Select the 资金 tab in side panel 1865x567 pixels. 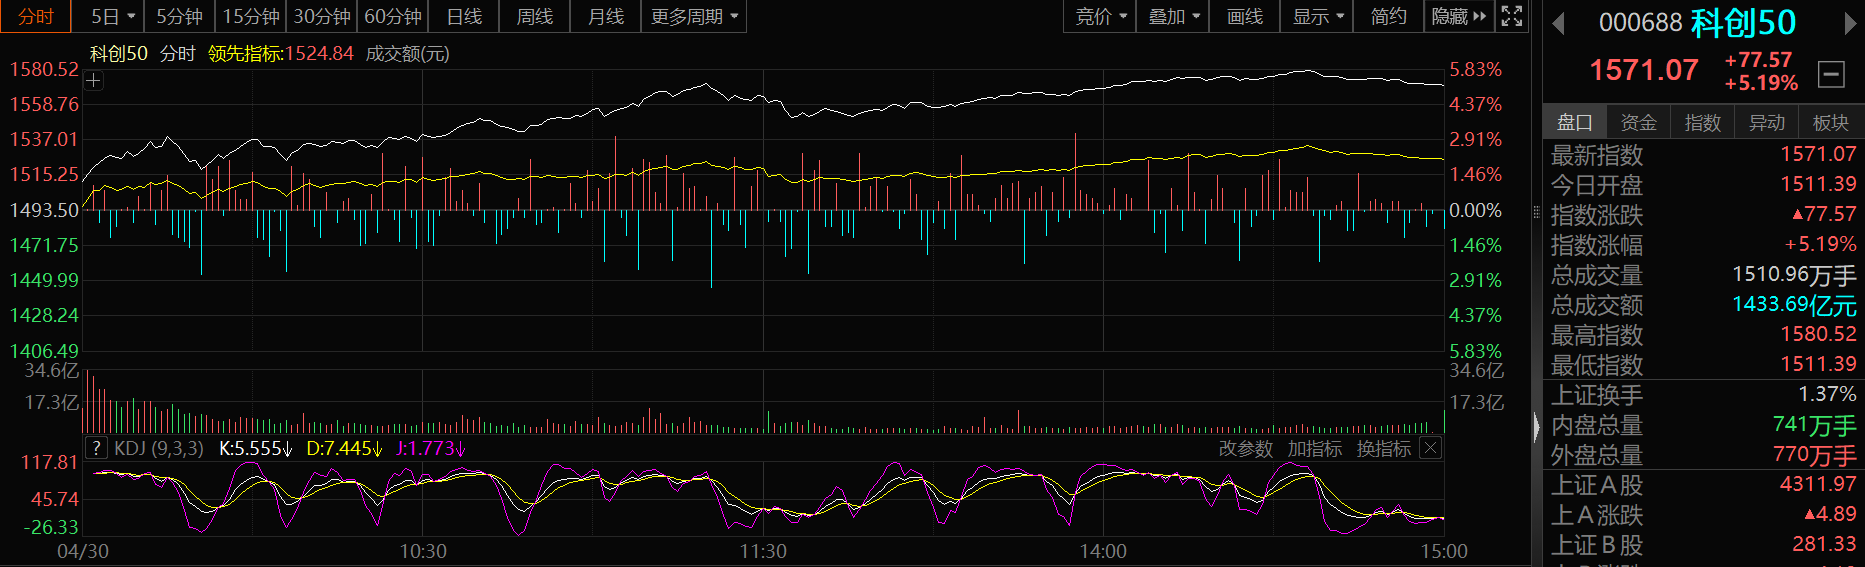click(x=1638, y=122)
